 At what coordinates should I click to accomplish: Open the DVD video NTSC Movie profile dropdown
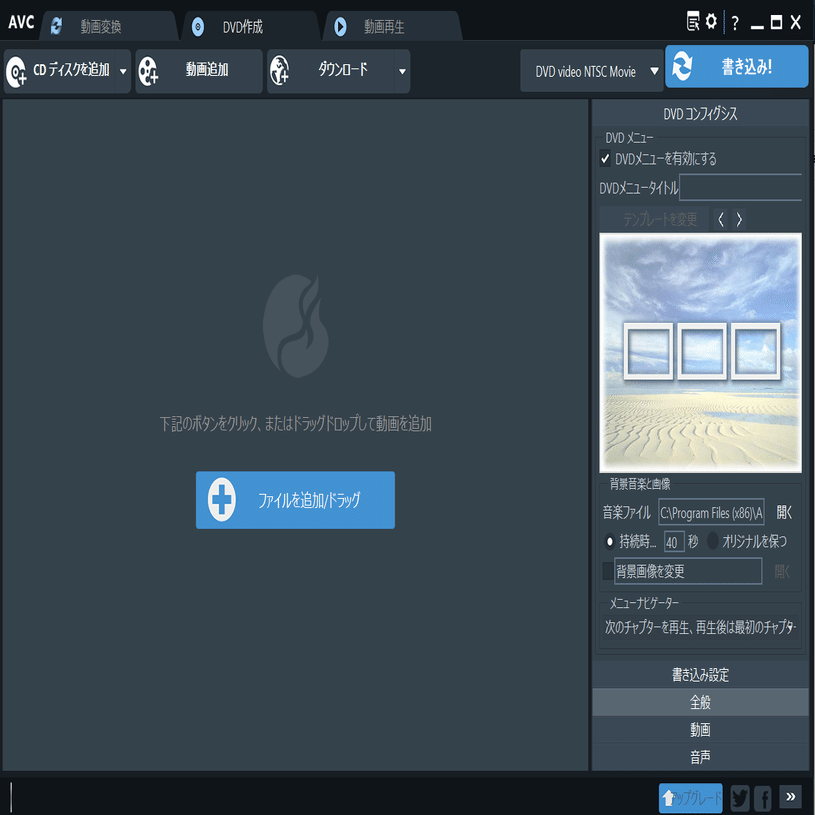[x=591, y=71]
